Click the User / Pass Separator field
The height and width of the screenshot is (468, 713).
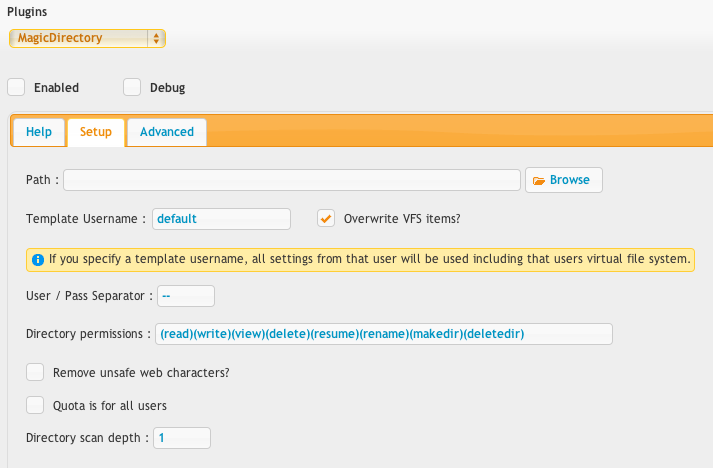click(x=186, y=296)
